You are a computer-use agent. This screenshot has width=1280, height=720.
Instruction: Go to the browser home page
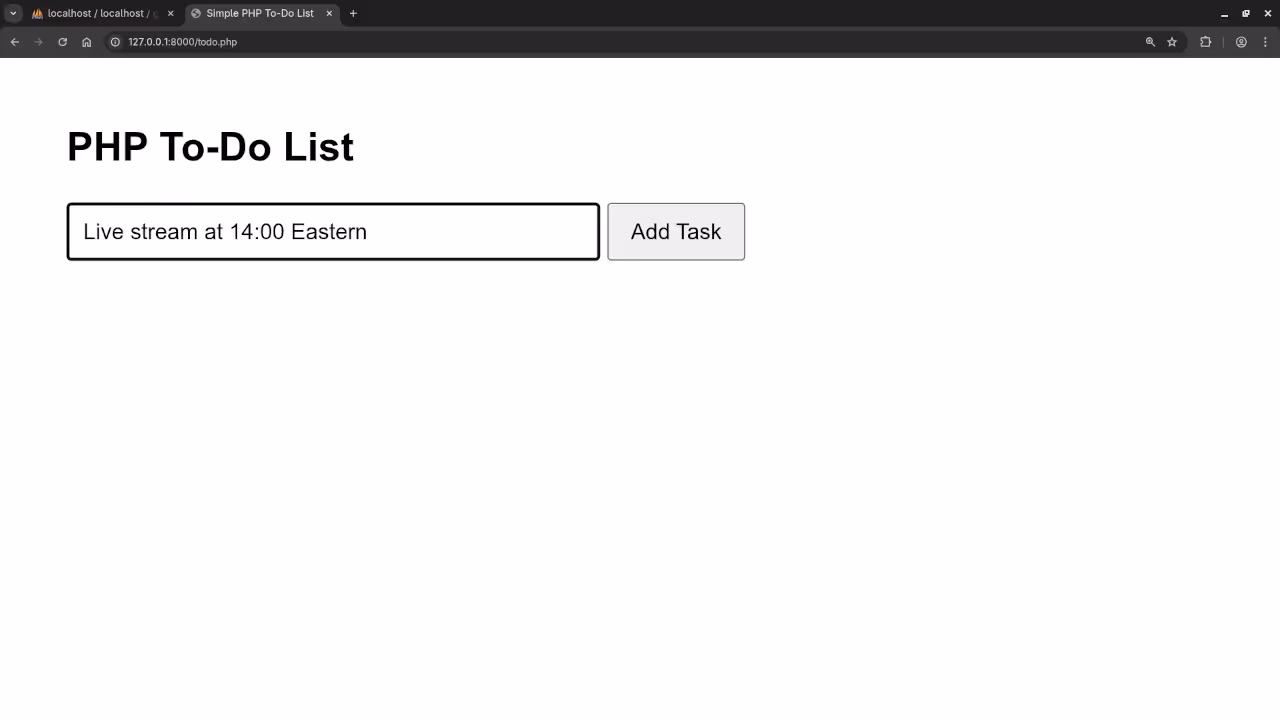87,42
